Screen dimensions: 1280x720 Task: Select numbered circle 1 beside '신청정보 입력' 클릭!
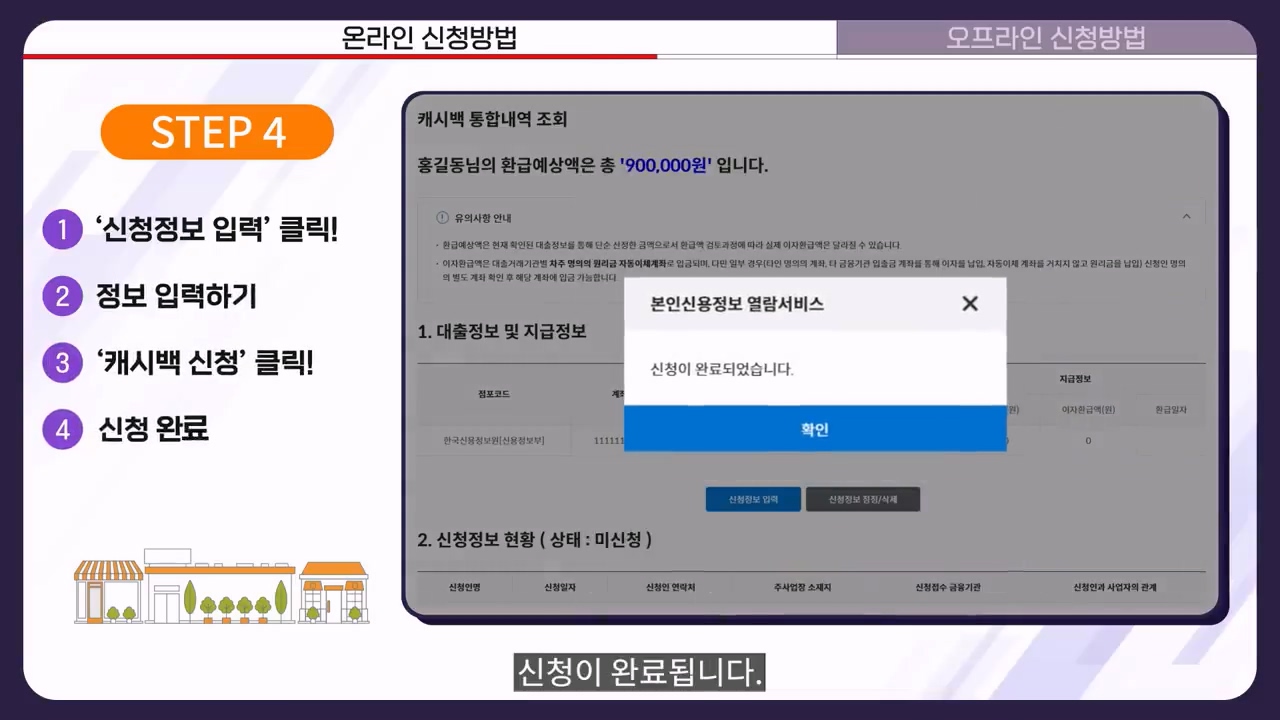point(62,229)
